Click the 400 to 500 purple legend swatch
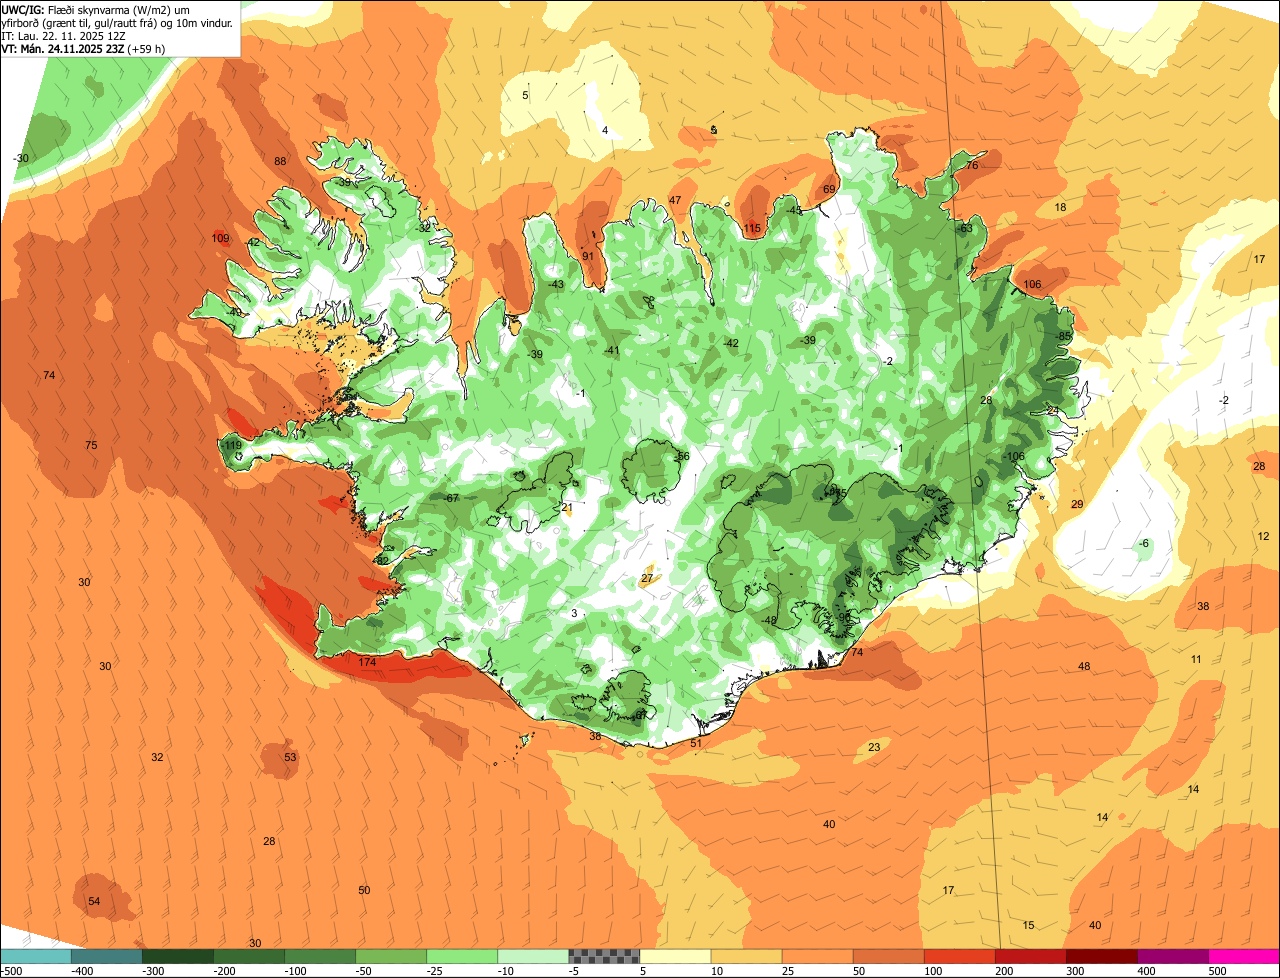Image resolution: width=1280 pixels, height=978 pixels. tap(1172, 956)
